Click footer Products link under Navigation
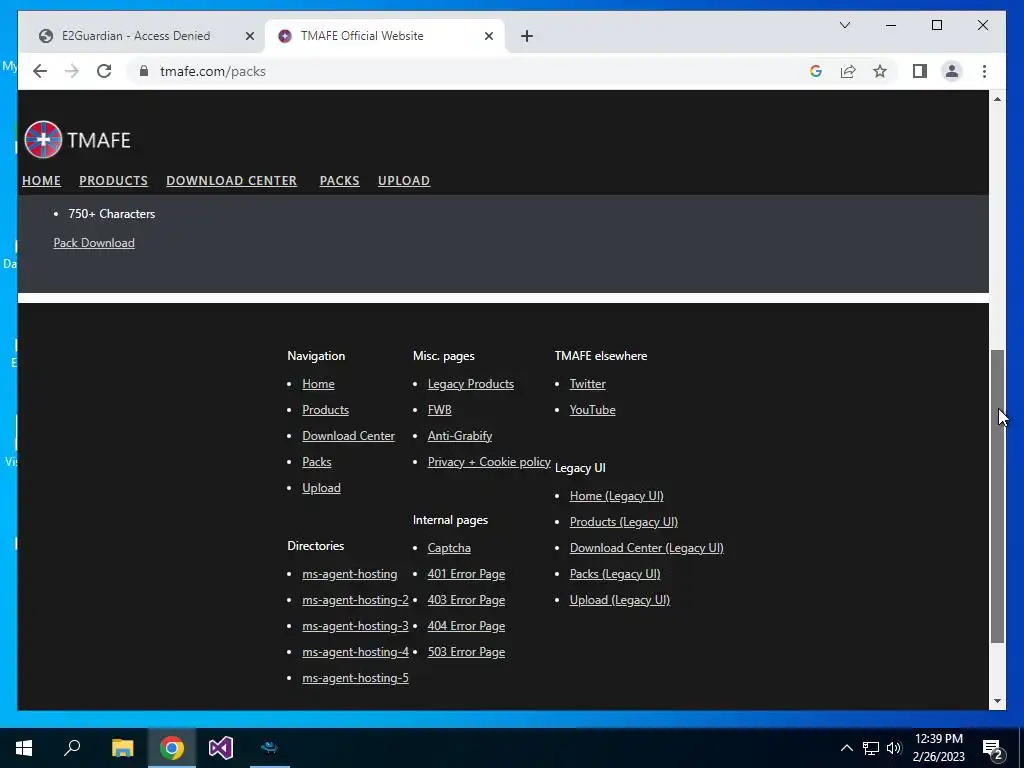The width and height of the screenshot is (1024, 768). point(325,410)
